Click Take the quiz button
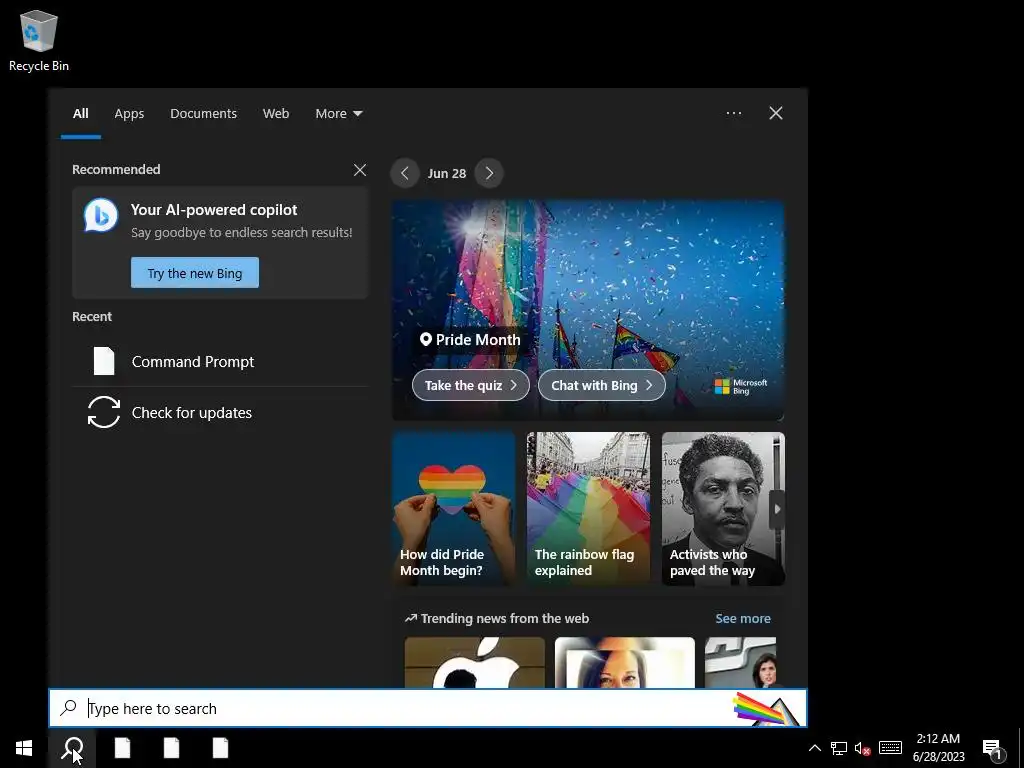The height and width of the screenshot is (768, 1024). [470, 385]
